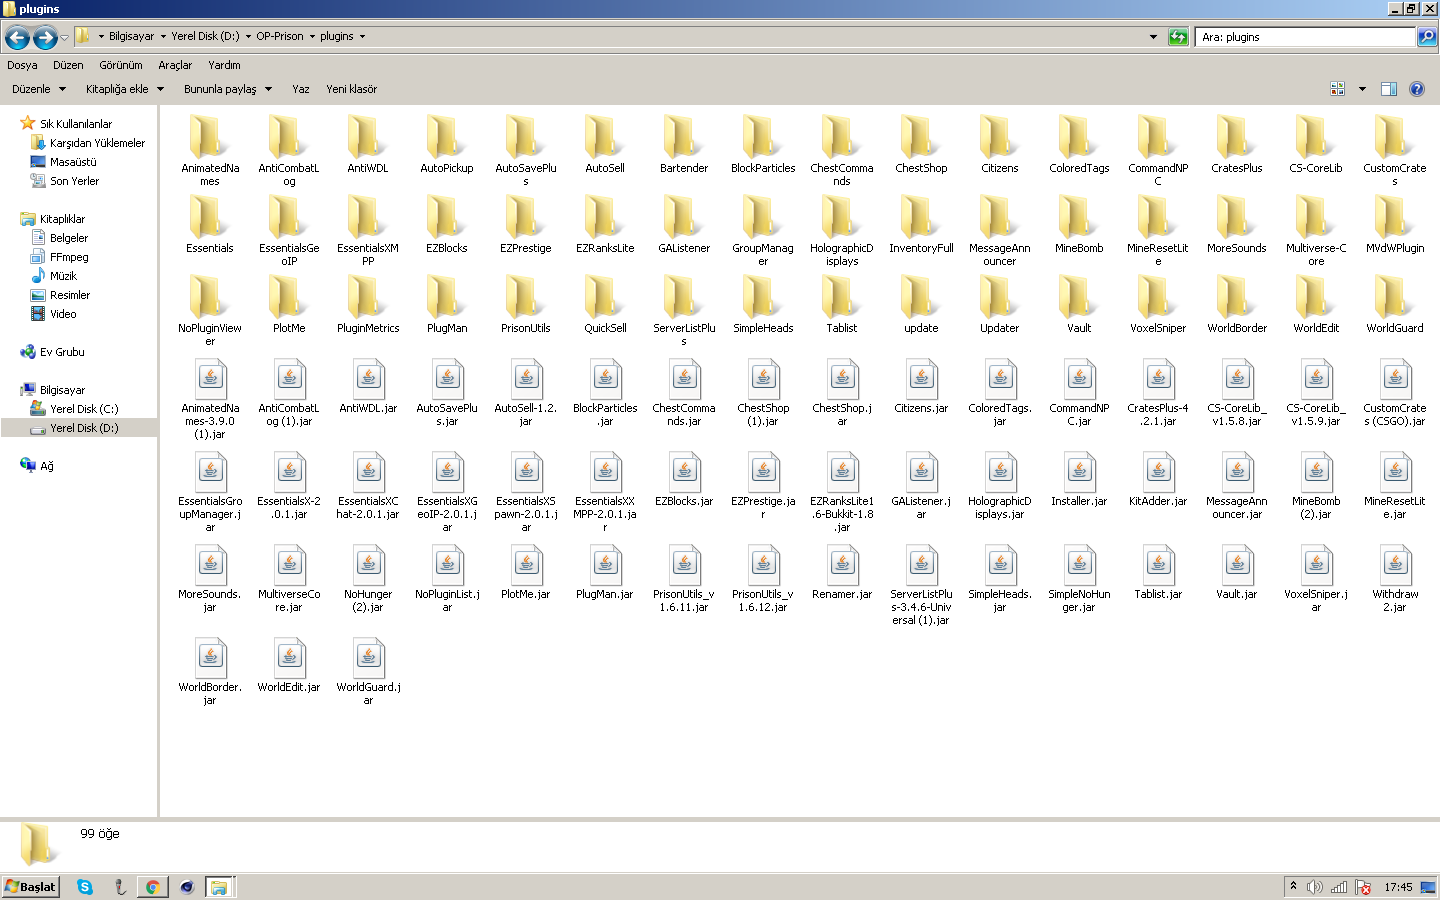Viewport: 1440px width, 900px height.
Task: Open the Ağ network item in the sidebar
Action: (37, 466)
